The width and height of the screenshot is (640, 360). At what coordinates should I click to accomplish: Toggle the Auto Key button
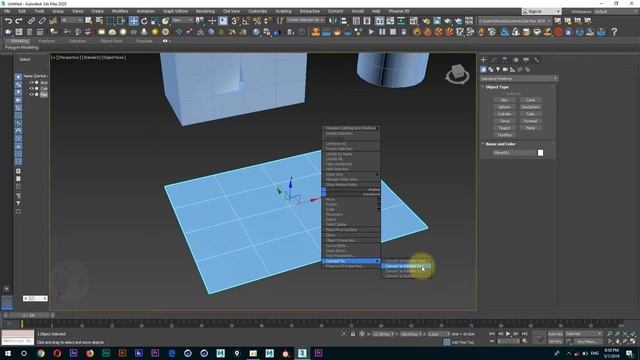coord(555,334)
